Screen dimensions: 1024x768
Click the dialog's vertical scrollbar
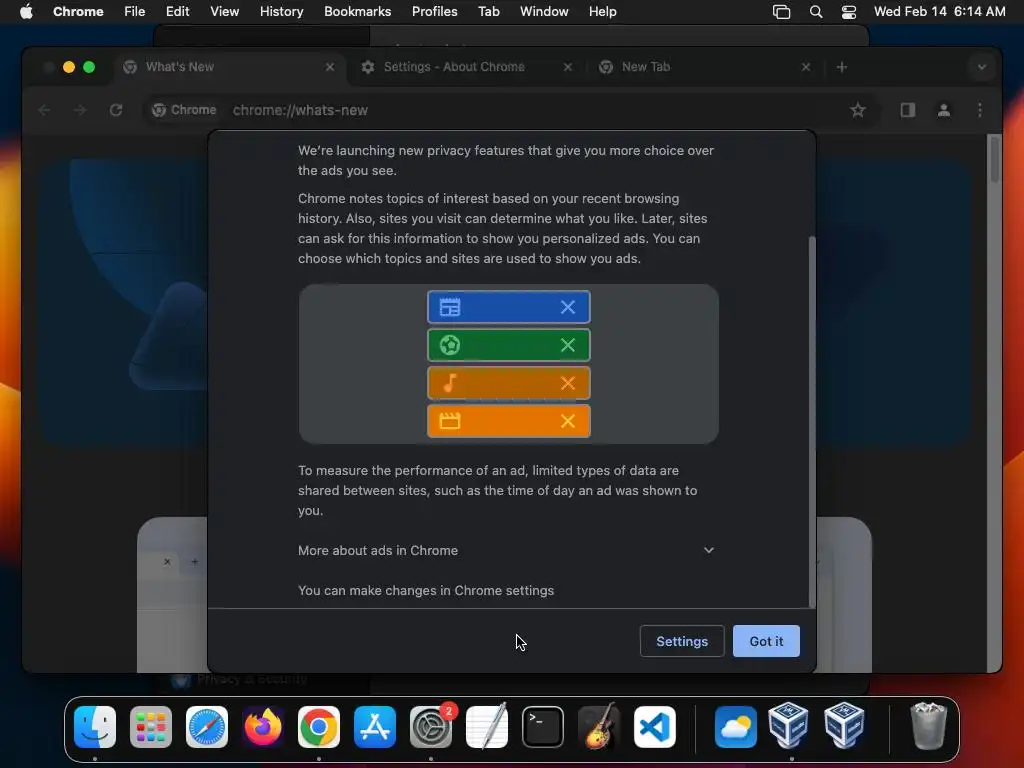tap(812, 421)
